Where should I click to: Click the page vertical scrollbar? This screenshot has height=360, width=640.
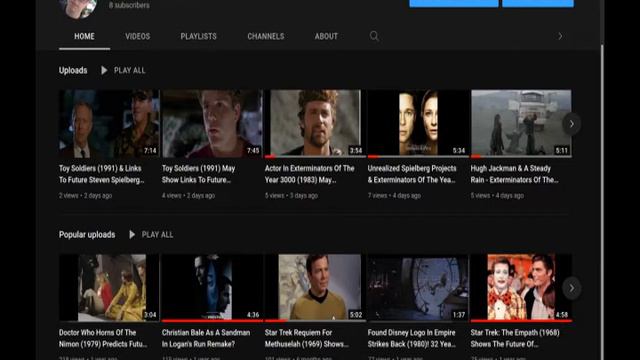point(602,202)
